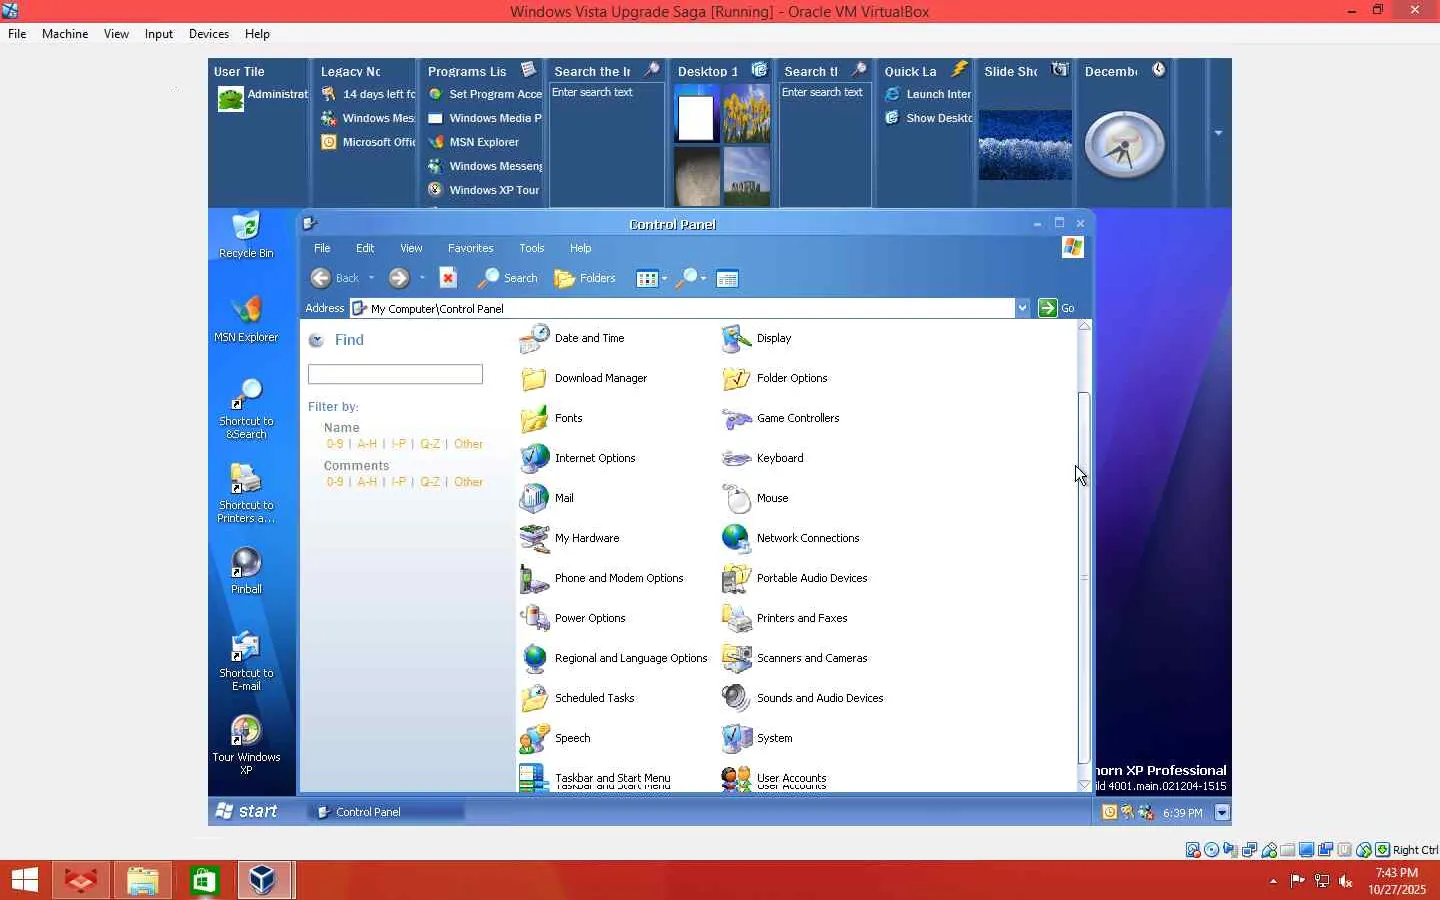Open the Date and Time applet

tap(572, 338)
